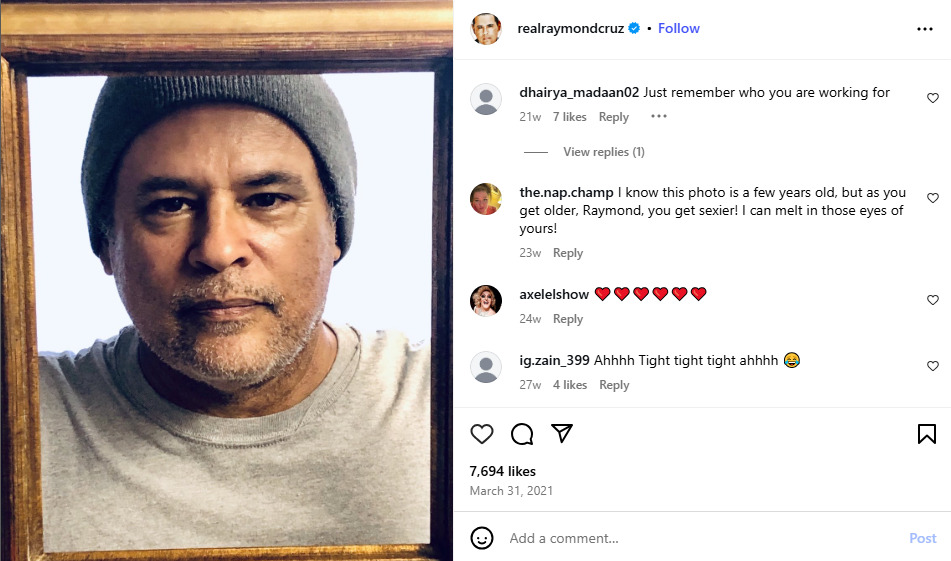
Task: Follow realraymondcruz
Action: pos(679,29)
